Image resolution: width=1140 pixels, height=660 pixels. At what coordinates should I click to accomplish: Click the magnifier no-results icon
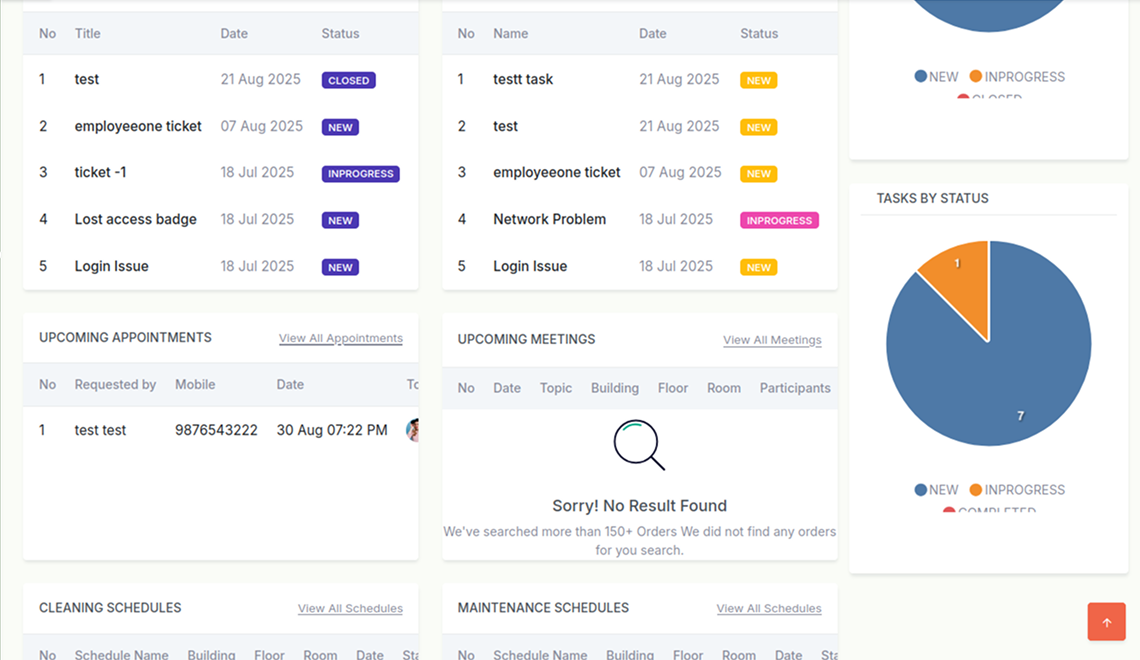click(x=639, y=445)
